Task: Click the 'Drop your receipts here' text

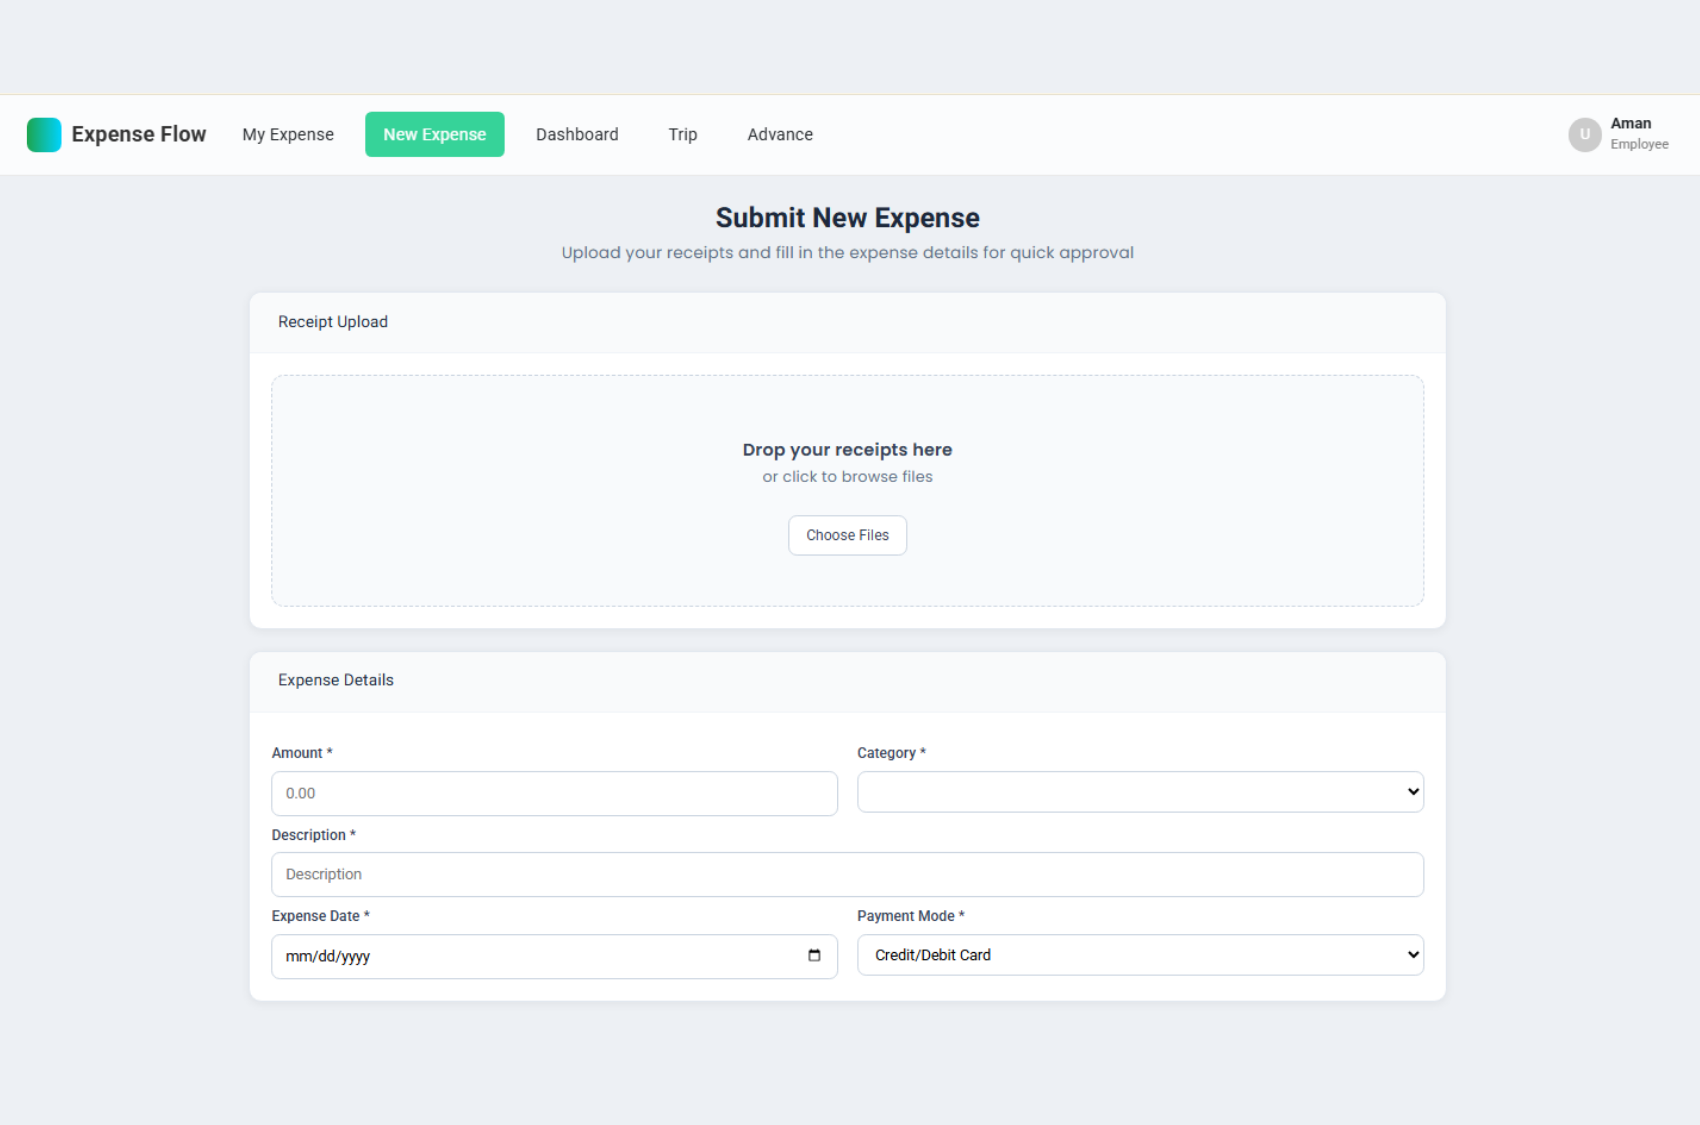Action: pyautogui.click(x=847, y=450)
